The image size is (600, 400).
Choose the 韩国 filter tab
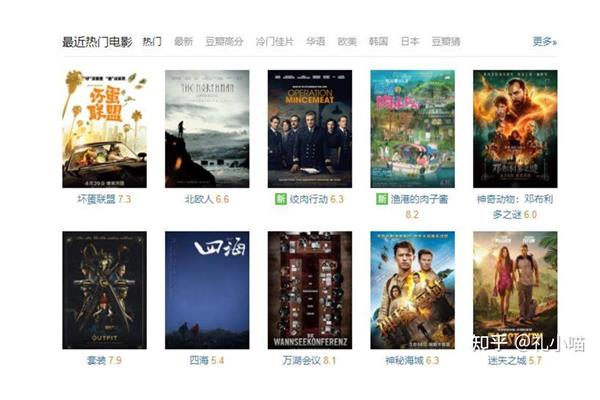pos(378,41)
